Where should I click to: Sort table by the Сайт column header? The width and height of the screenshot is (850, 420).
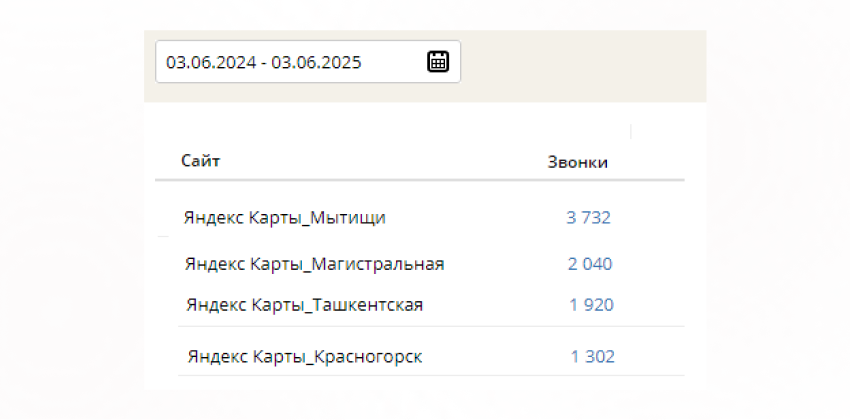click(201, 160)
